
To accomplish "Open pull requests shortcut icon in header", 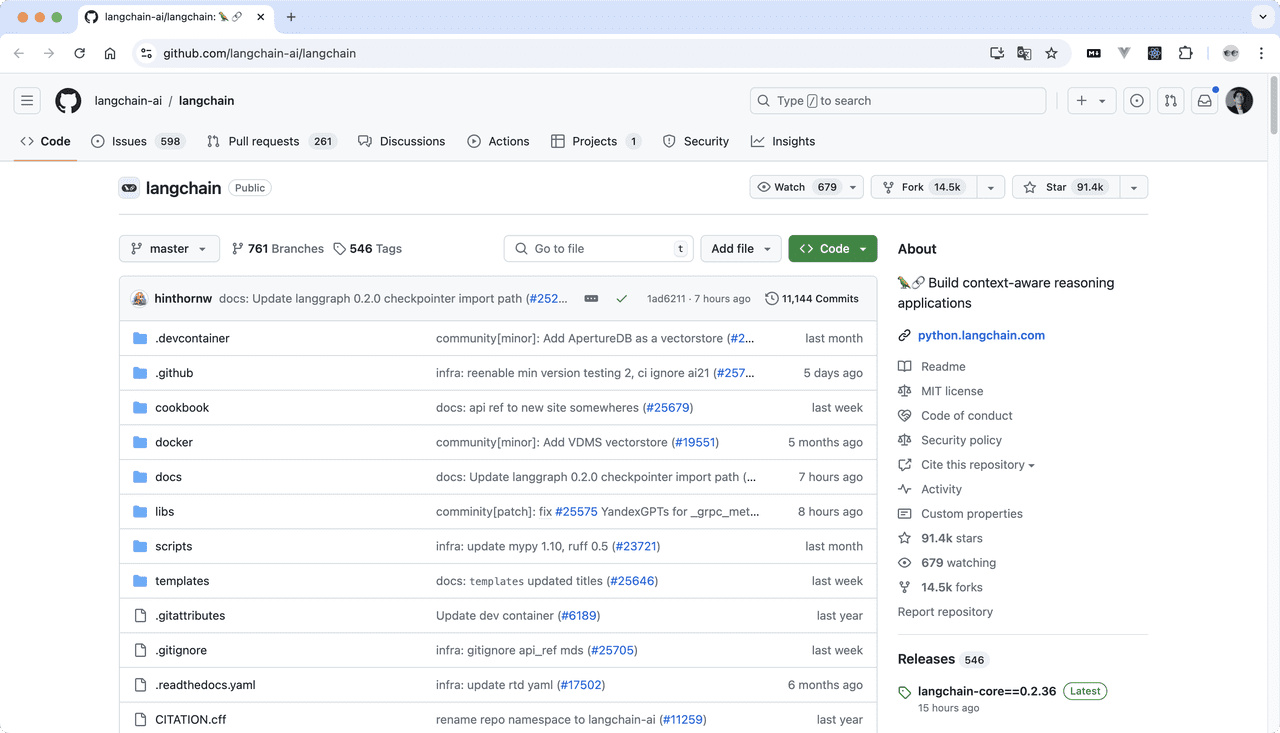I will click(x=1171, y=100).
